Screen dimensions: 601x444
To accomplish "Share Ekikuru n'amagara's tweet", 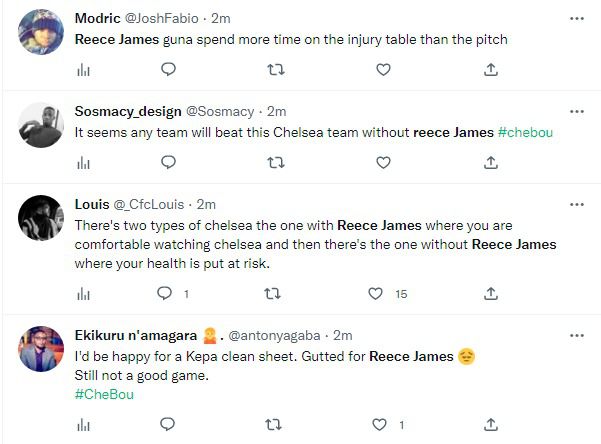I will [491, 425].
